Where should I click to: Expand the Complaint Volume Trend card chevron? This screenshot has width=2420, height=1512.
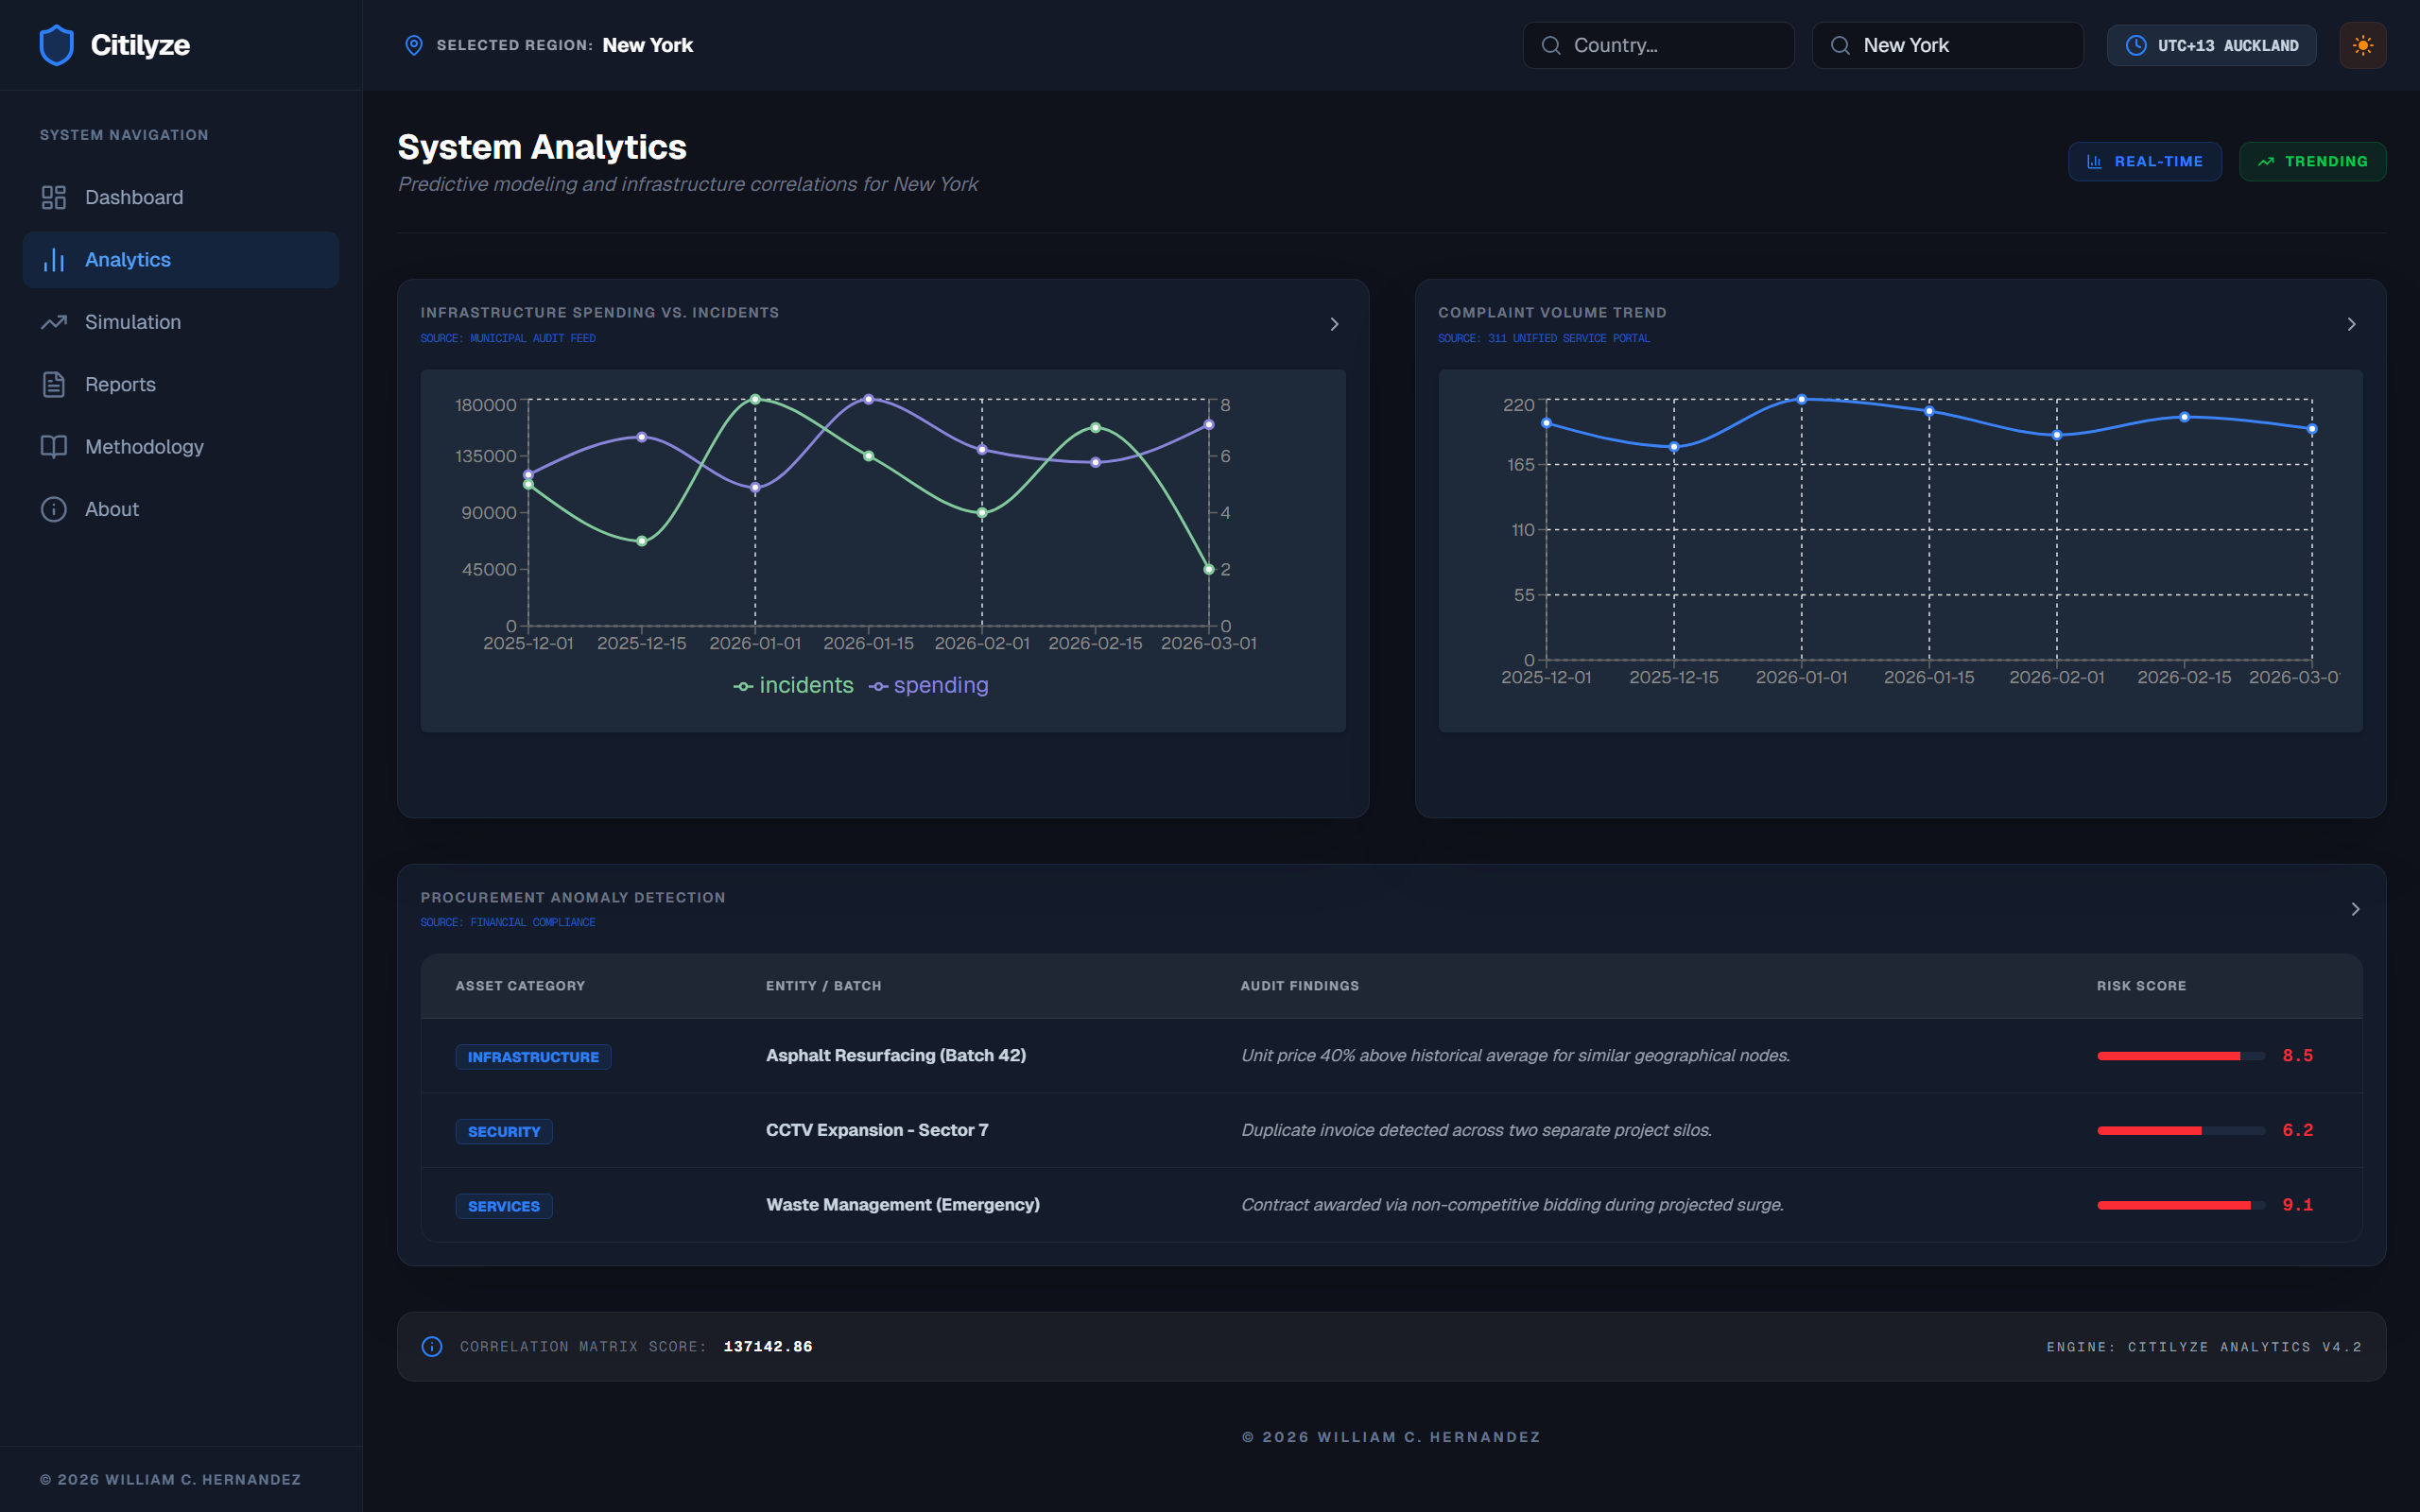click(2351, 324)
